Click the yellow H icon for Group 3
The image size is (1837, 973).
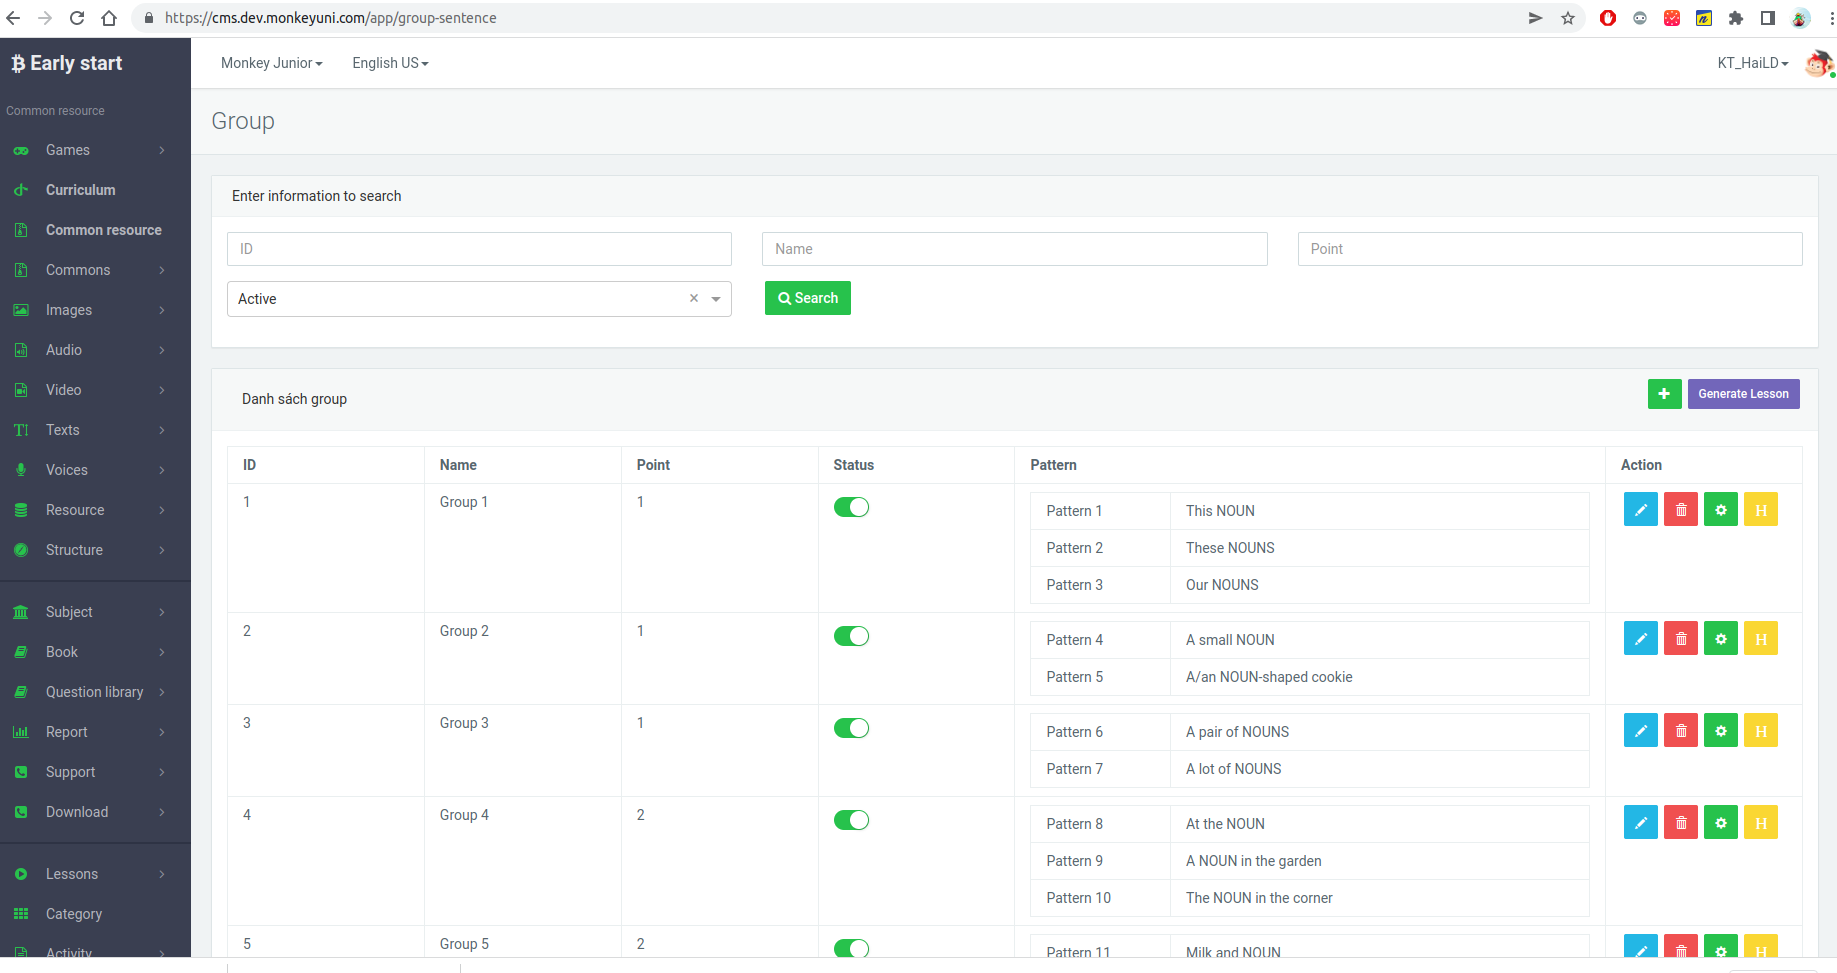[1760, 731]
